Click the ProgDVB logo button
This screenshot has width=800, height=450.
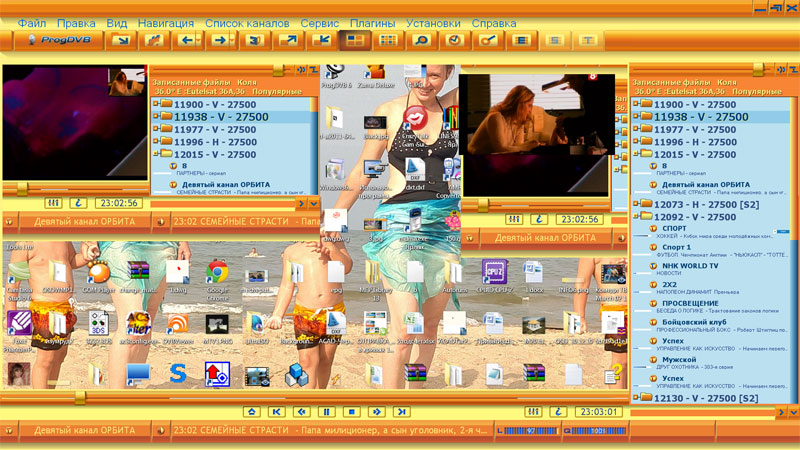[x=53, y=40]
